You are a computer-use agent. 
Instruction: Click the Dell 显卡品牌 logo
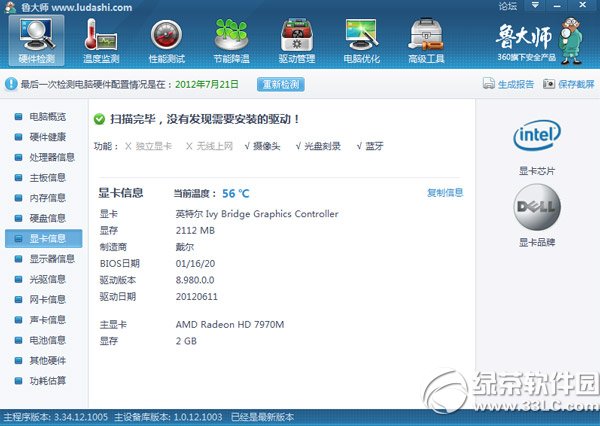point(537,207)
